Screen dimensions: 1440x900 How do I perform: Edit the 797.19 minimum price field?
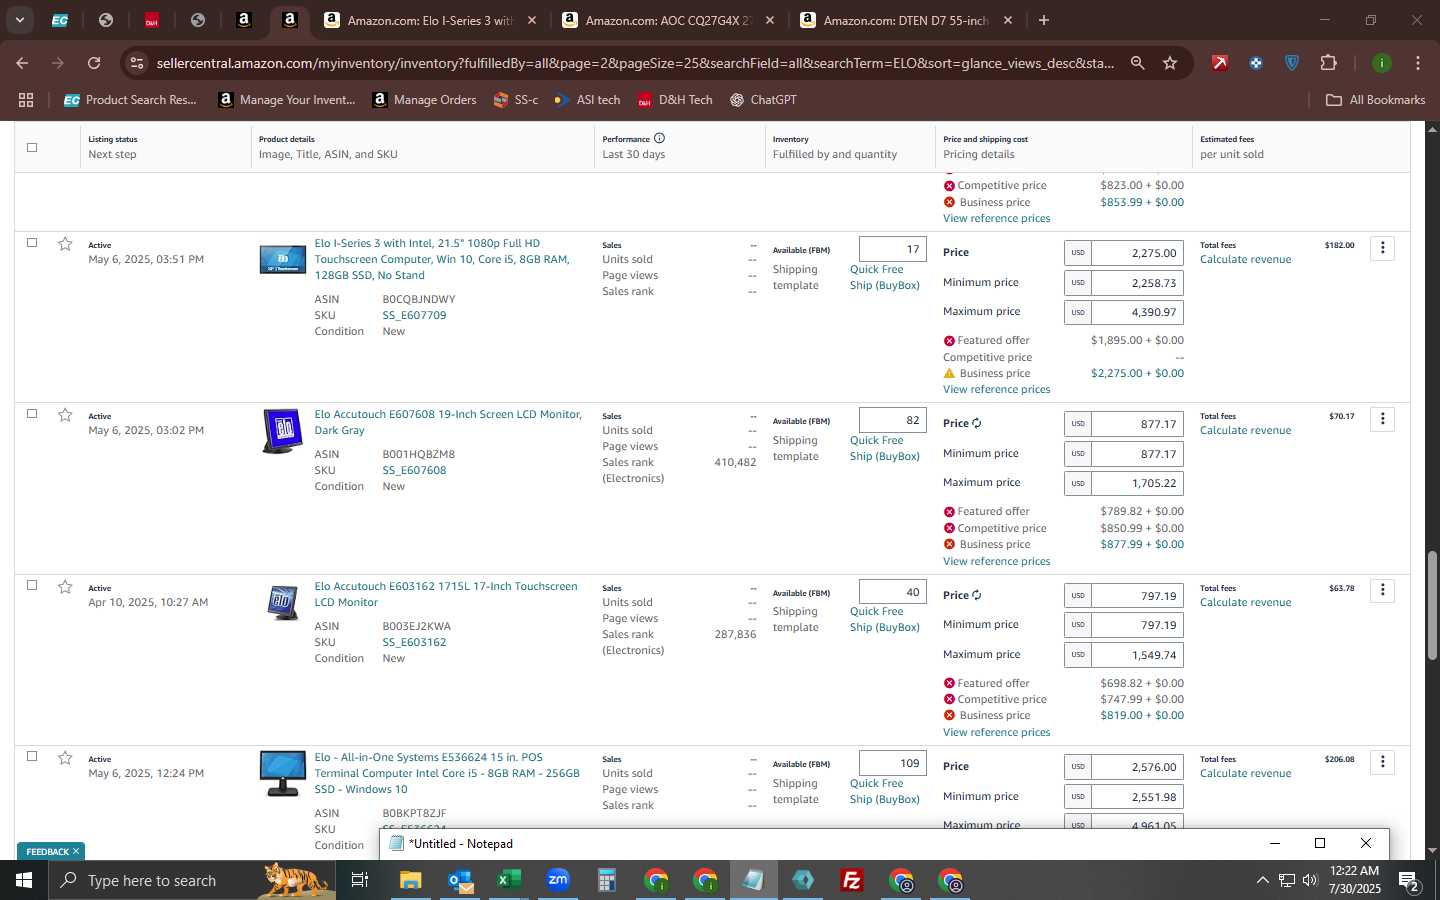click(1137, 625)
